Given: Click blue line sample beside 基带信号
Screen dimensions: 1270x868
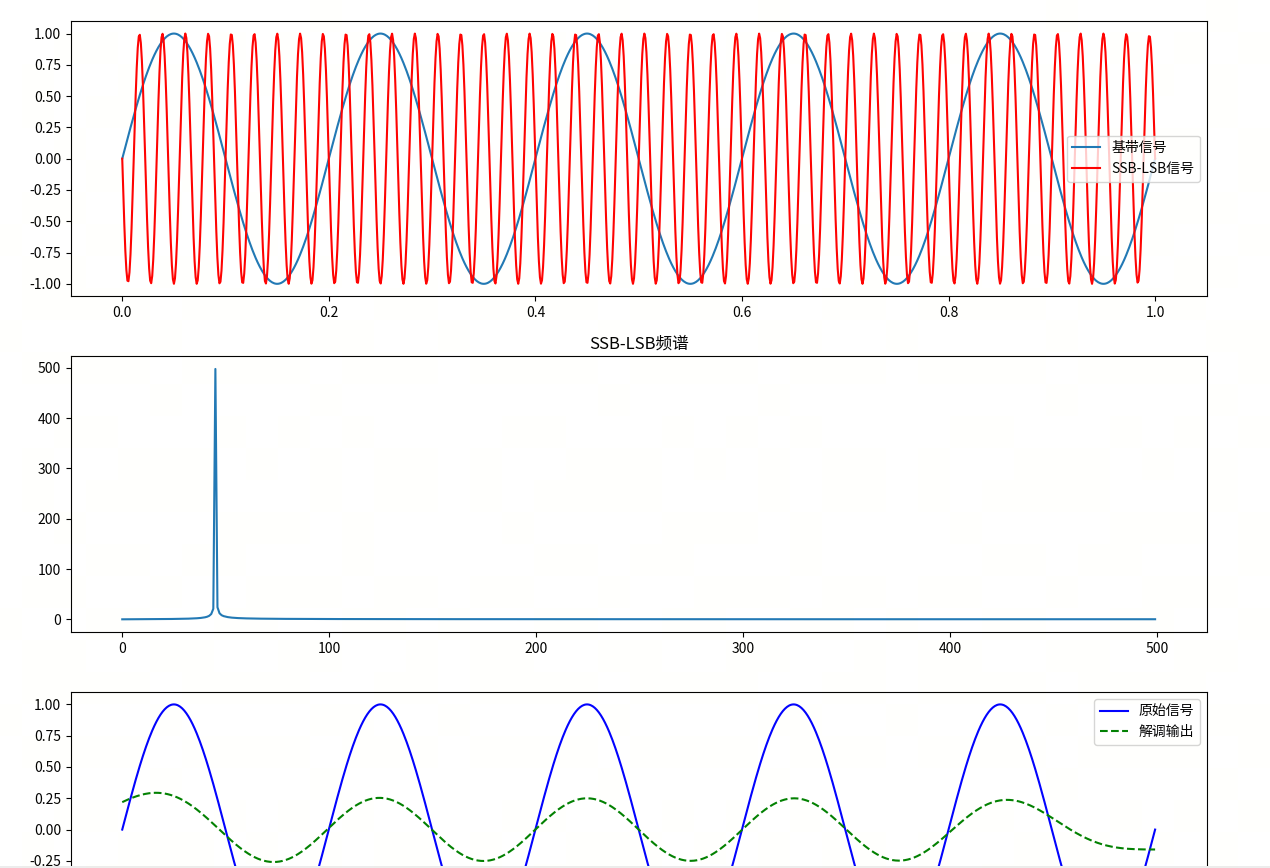Looking at the screenshot, I should [1087, 147].
